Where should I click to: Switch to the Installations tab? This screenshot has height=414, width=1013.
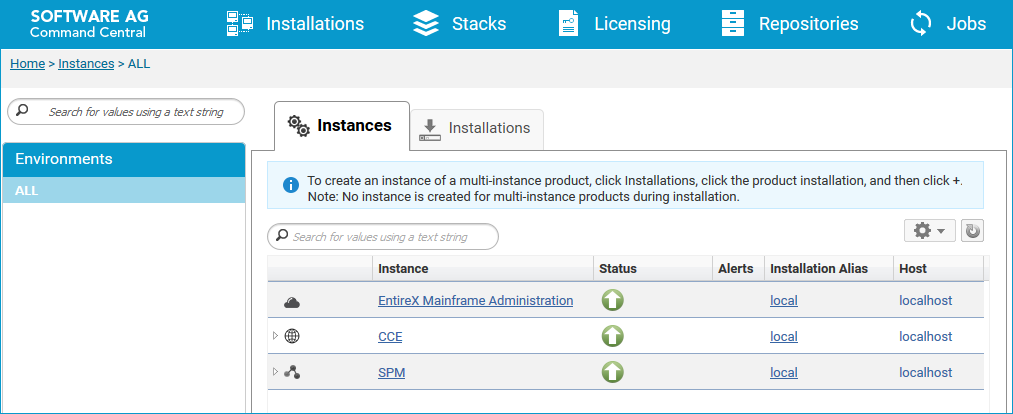pyautogui.click(x=477, y=129)
